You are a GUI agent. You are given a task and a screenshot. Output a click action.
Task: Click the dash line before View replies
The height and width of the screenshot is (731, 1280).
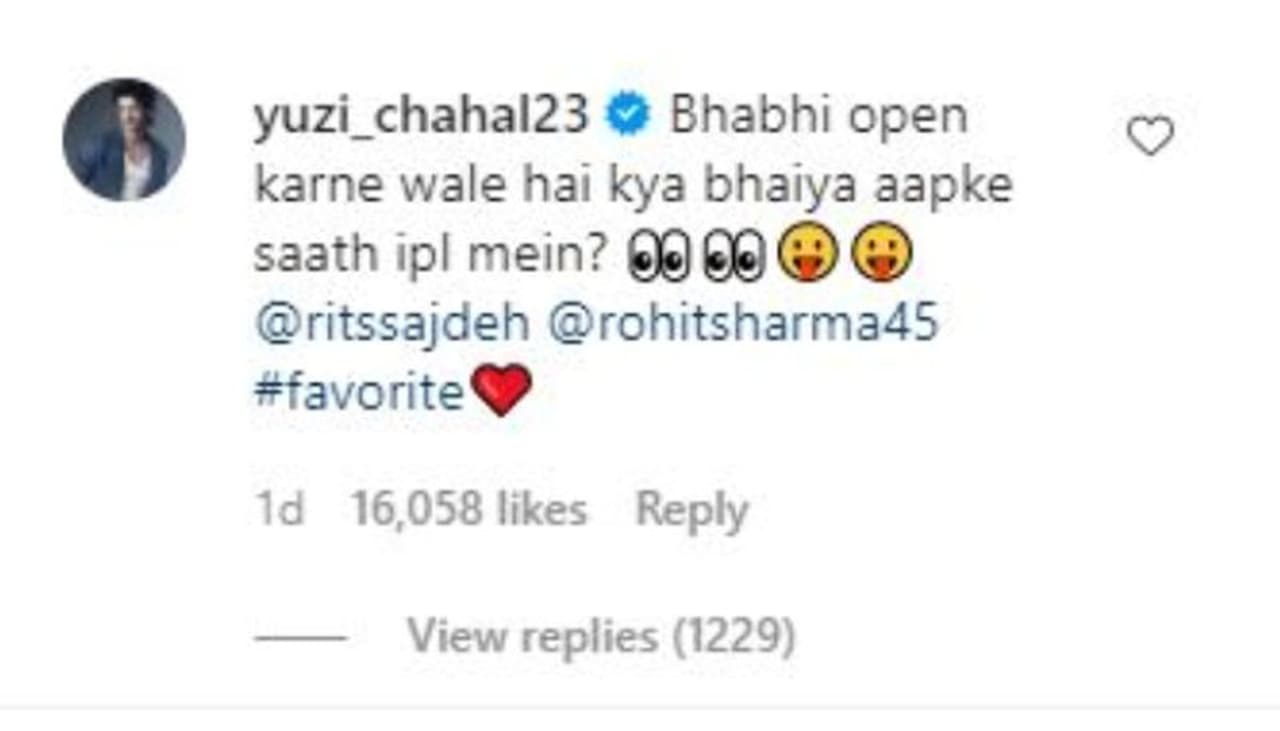[x=300, y=637]
